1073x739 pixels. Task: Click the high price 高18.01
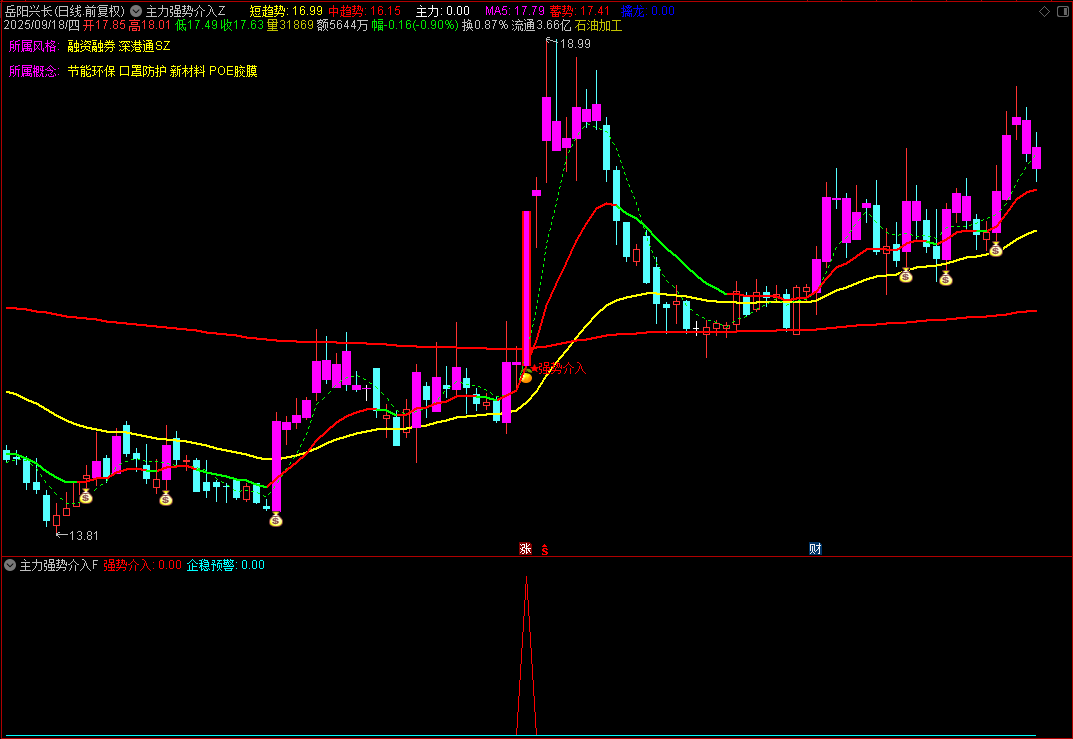click(x=150, y=25)
